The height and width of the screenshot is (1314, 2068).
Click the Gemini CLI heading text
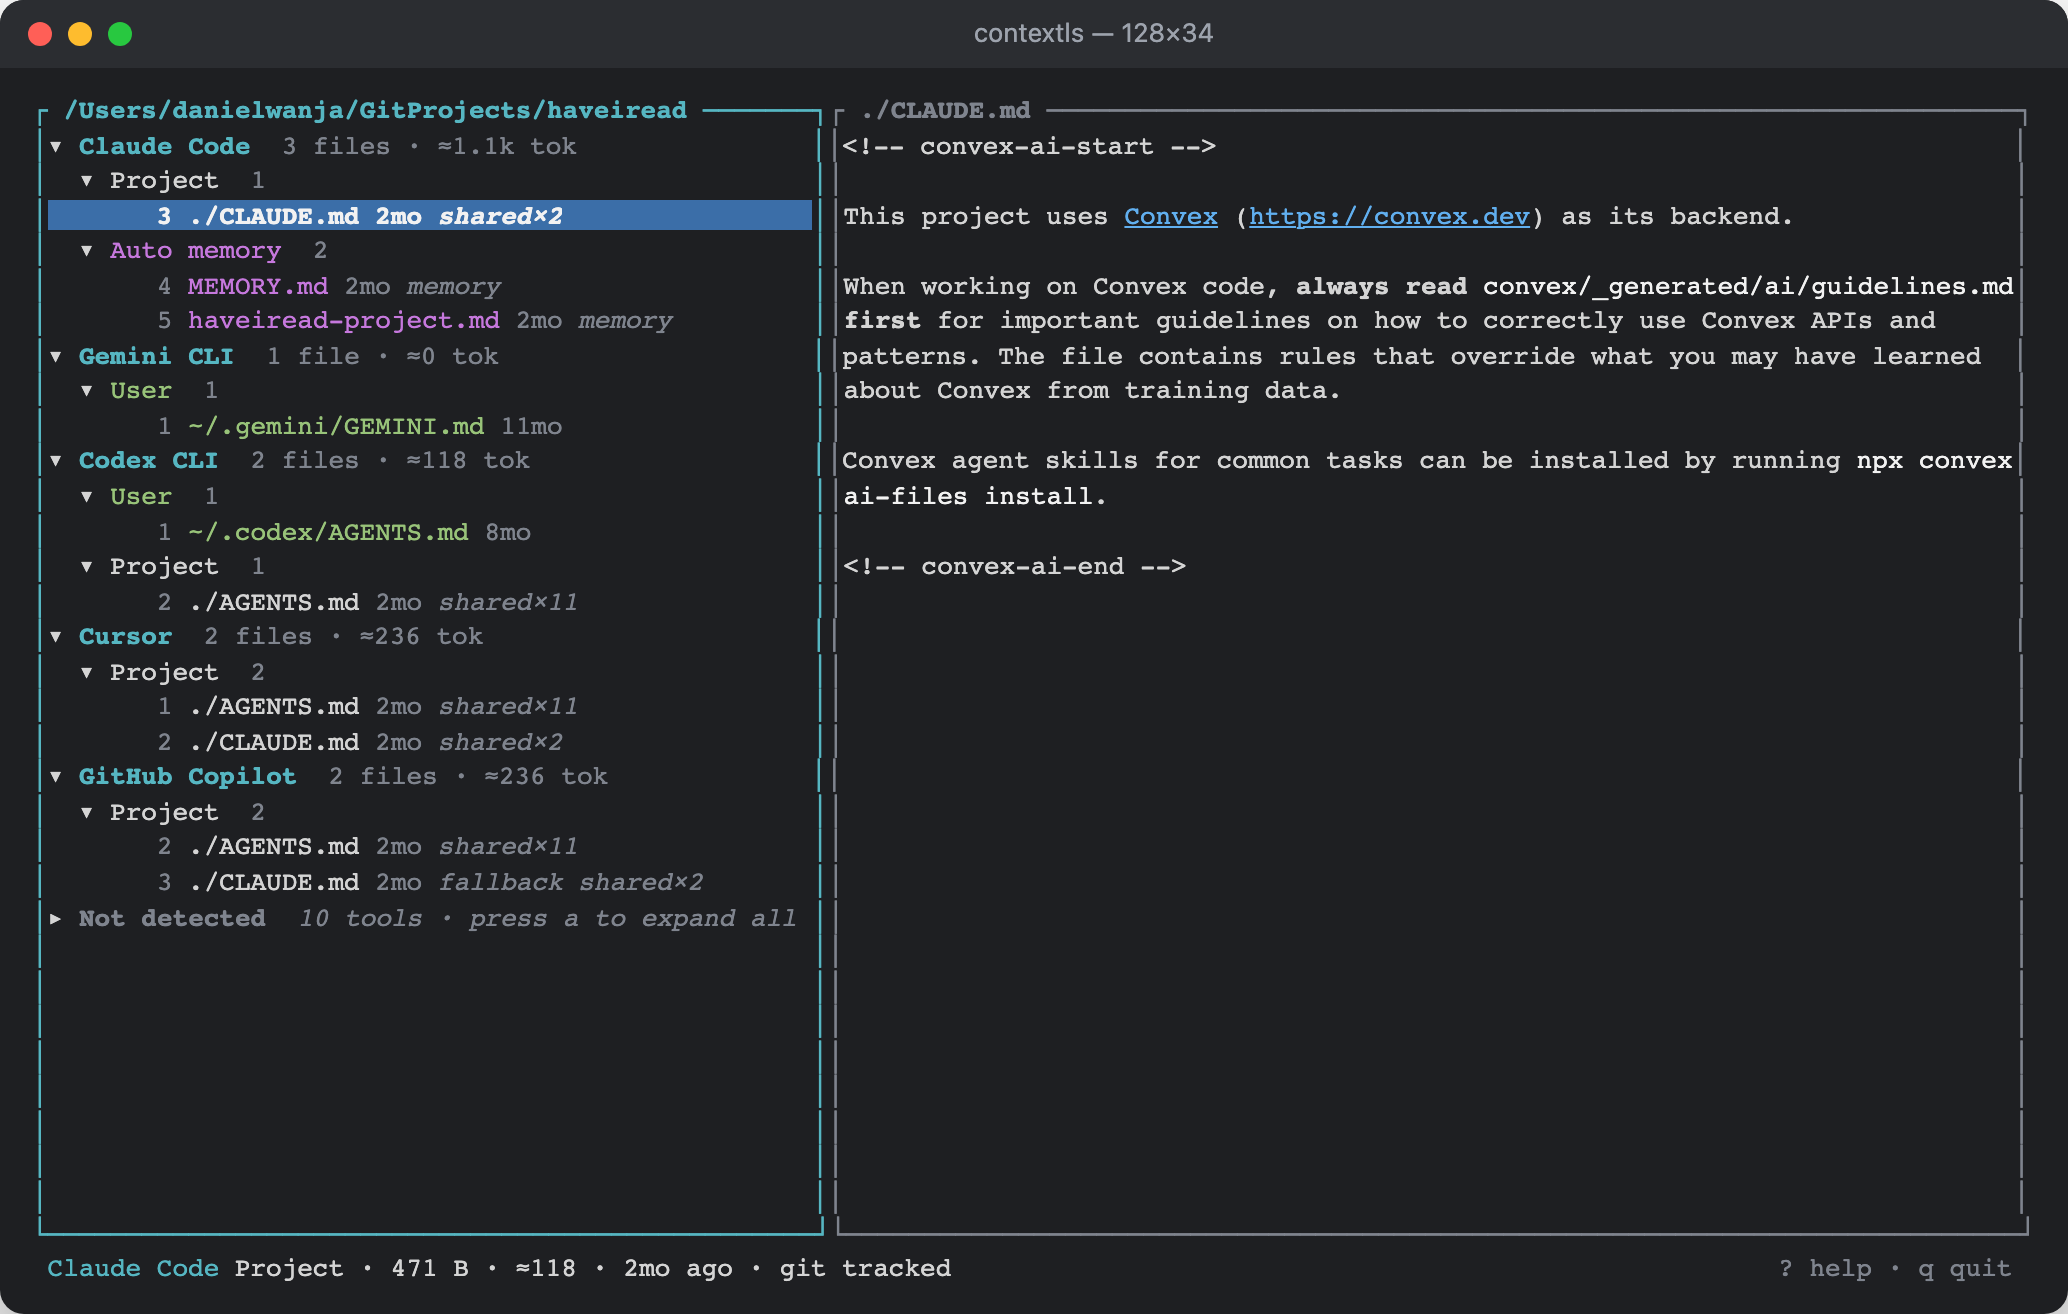pos(156,357)
